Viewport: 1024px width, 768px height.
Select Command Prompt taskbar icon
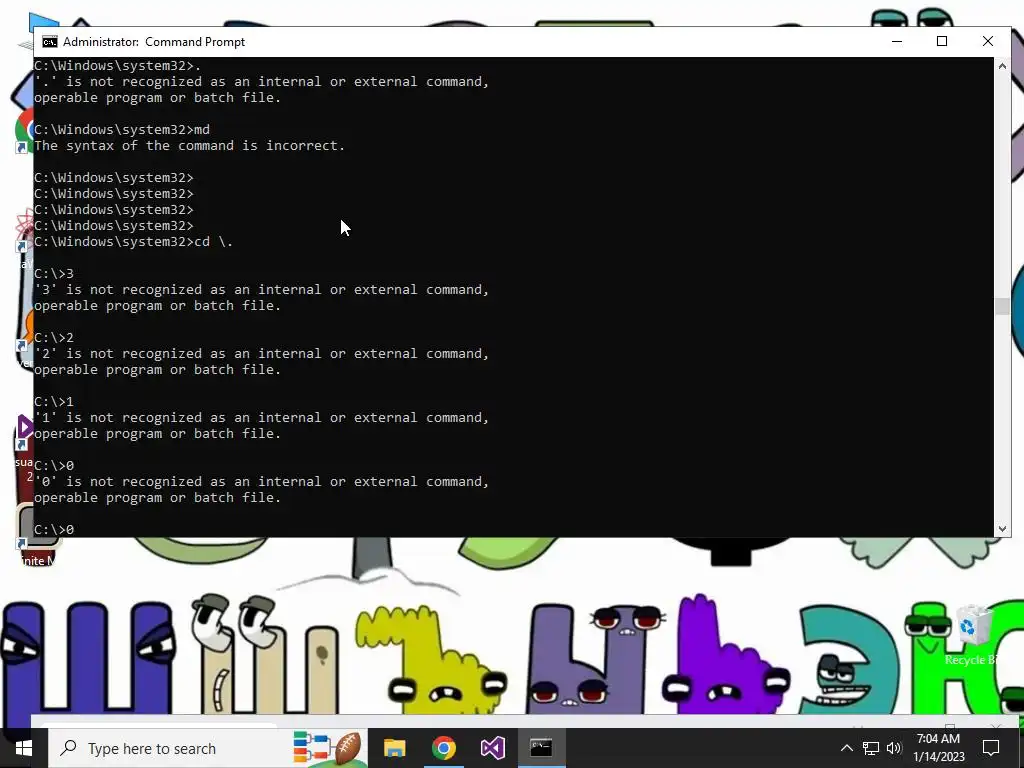pyautogui.click(x=541, y=748)
